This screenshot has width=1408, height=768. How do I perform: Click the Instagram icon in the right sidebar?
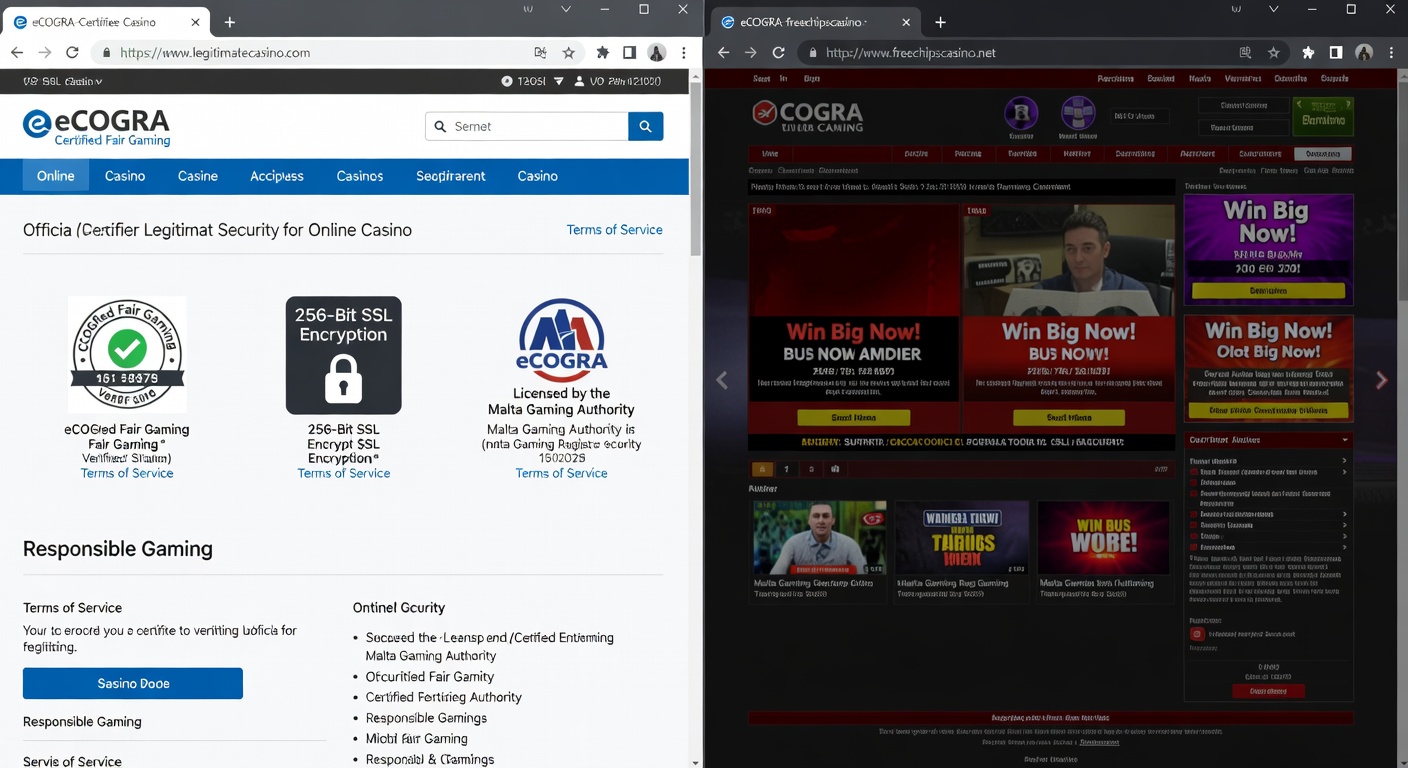1196,633
